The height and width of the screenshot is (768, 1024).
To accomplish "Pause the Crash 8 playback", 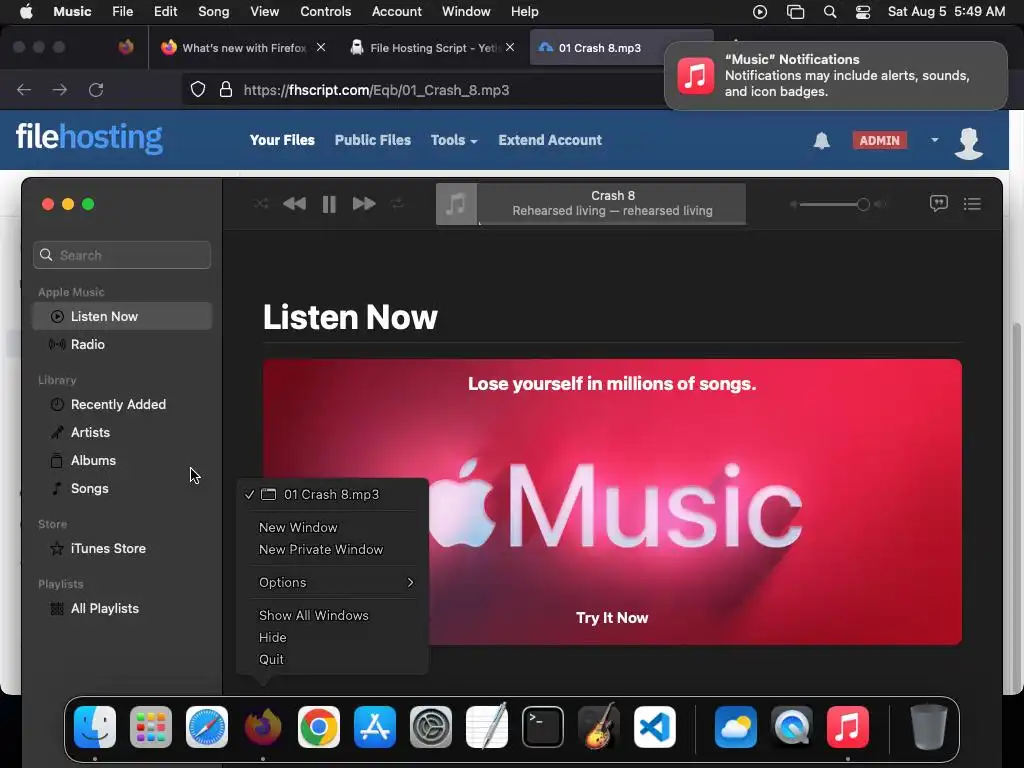I will click(x=329, y=204).
